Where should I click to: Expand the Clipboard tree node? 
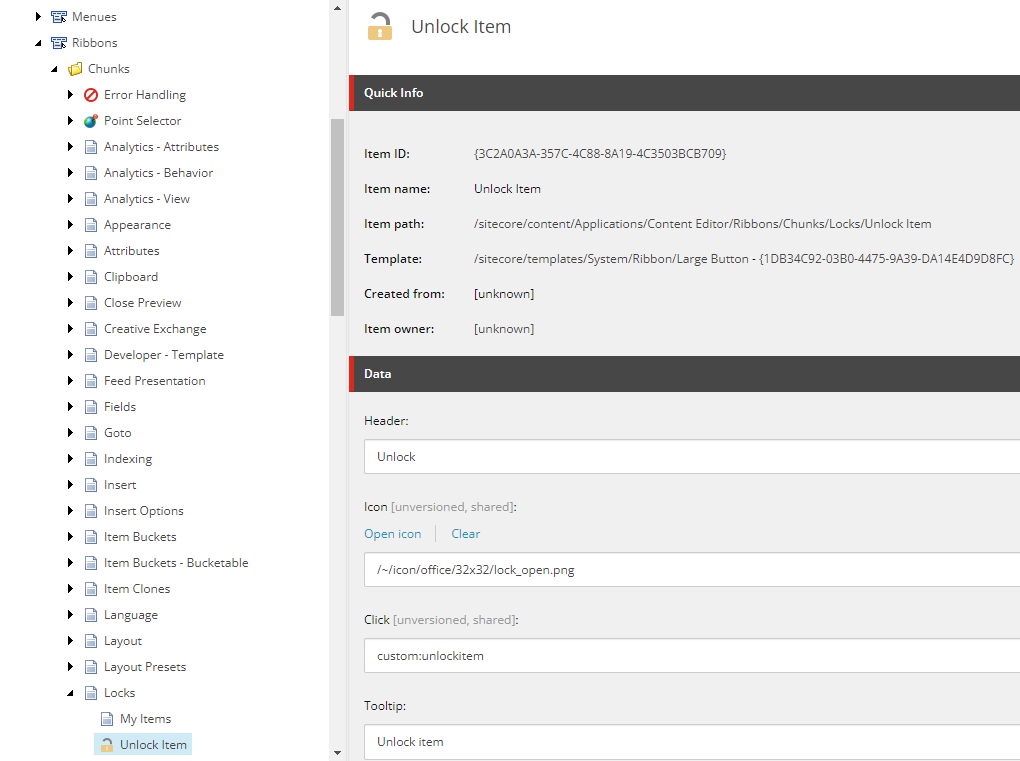(x=71, y=277)
